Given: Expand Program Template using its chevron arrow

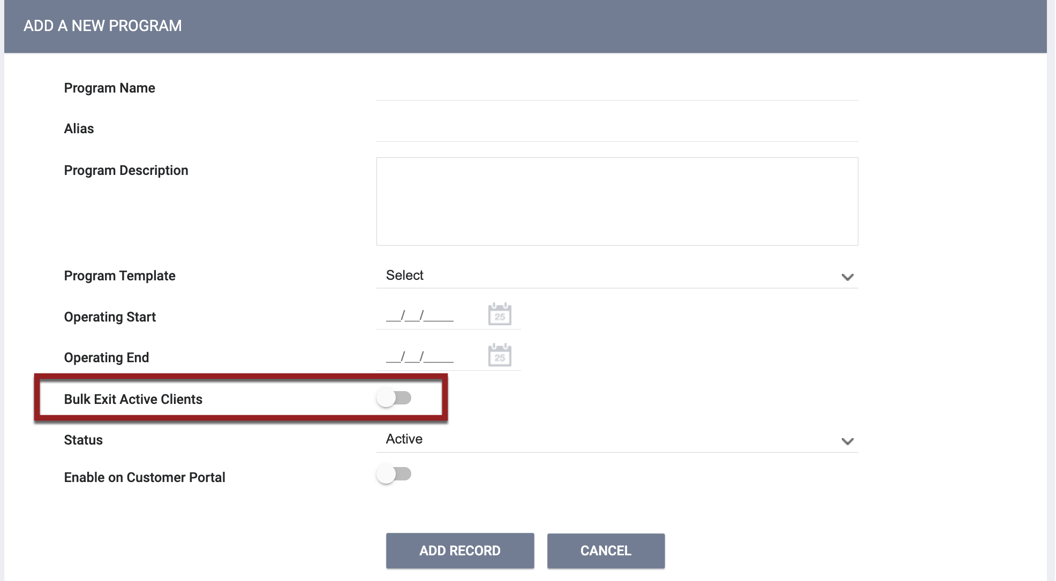Looking at the screenshot, I should 847,275.
